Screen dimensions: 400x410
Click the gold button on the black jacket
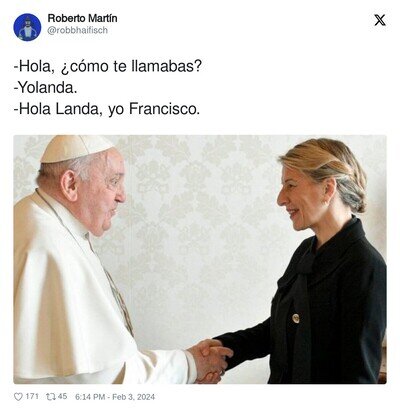[296, 318]
